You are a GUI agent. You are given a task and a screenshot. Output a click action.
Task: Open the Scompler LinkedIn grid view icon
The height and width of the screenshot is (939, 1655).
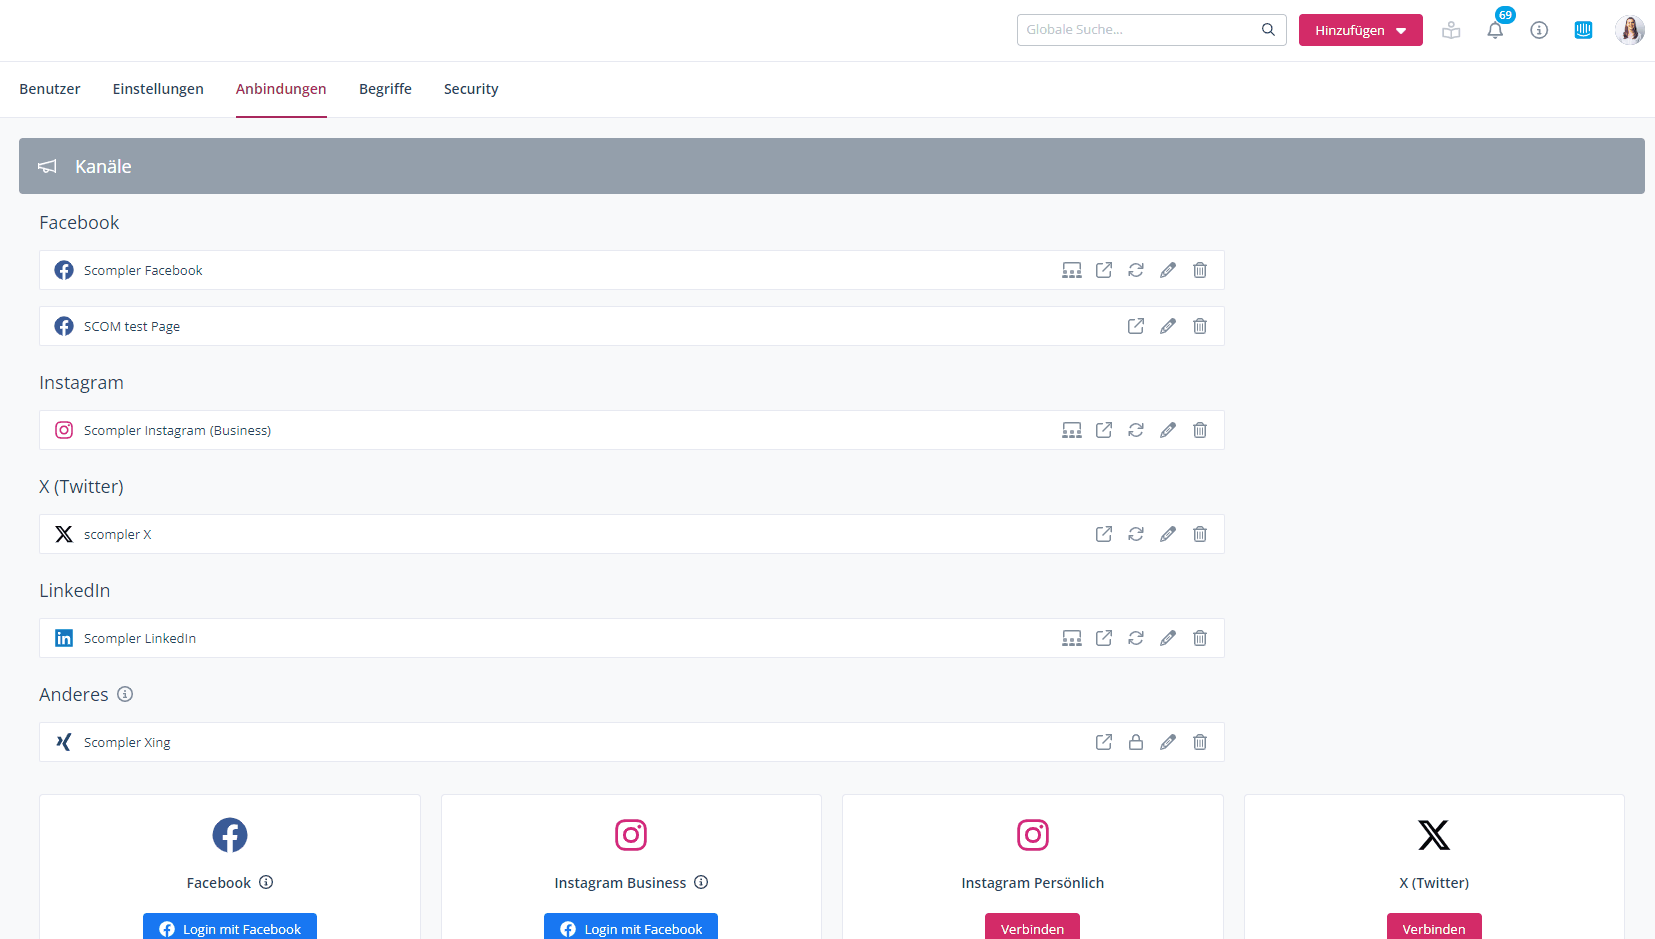pos(1072,638)
